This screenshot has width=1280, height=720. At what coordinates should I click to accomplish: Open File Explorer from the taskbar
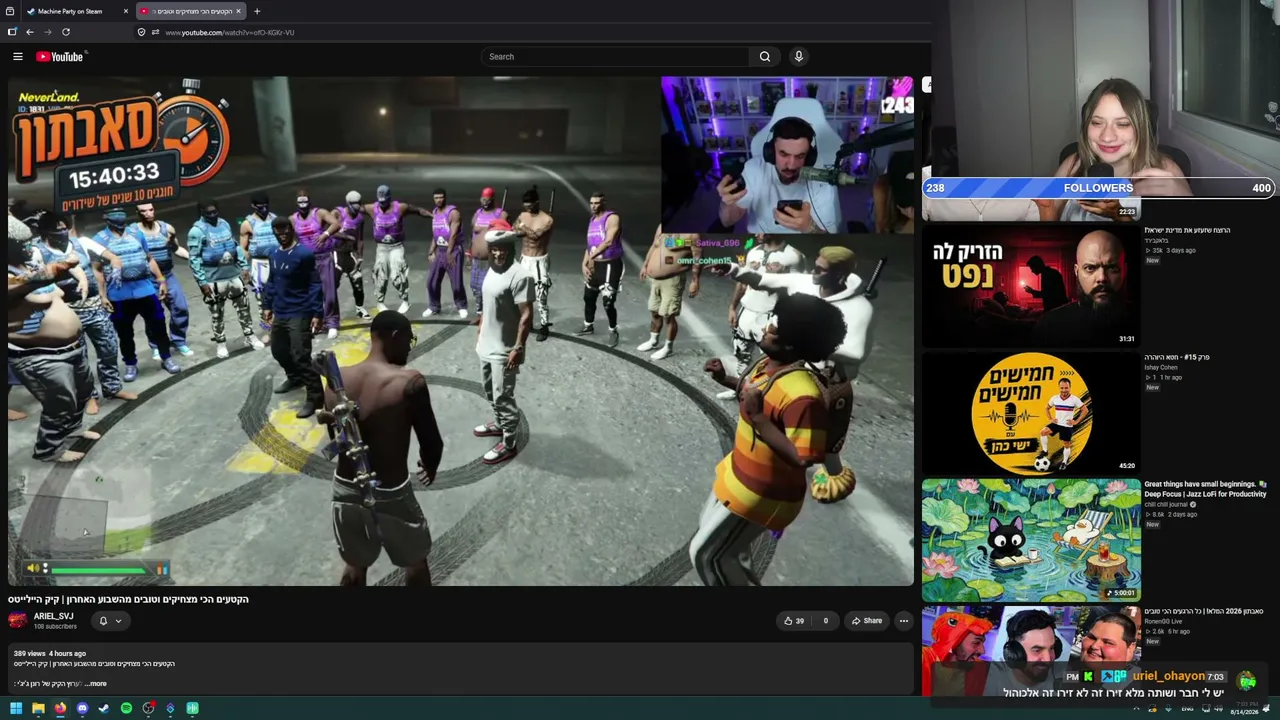tap(38, 709)
